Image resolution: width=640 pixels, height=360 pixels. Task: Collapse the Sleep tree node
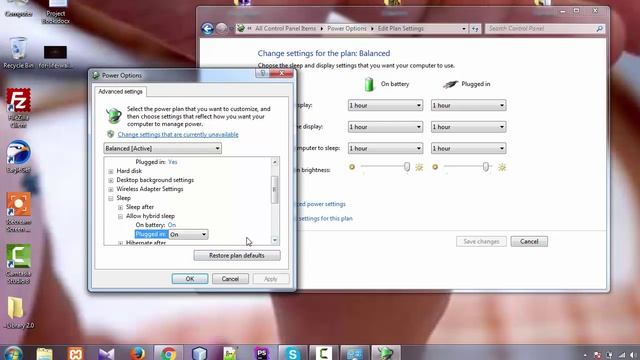pyautogui.click(x=111, y=198)
